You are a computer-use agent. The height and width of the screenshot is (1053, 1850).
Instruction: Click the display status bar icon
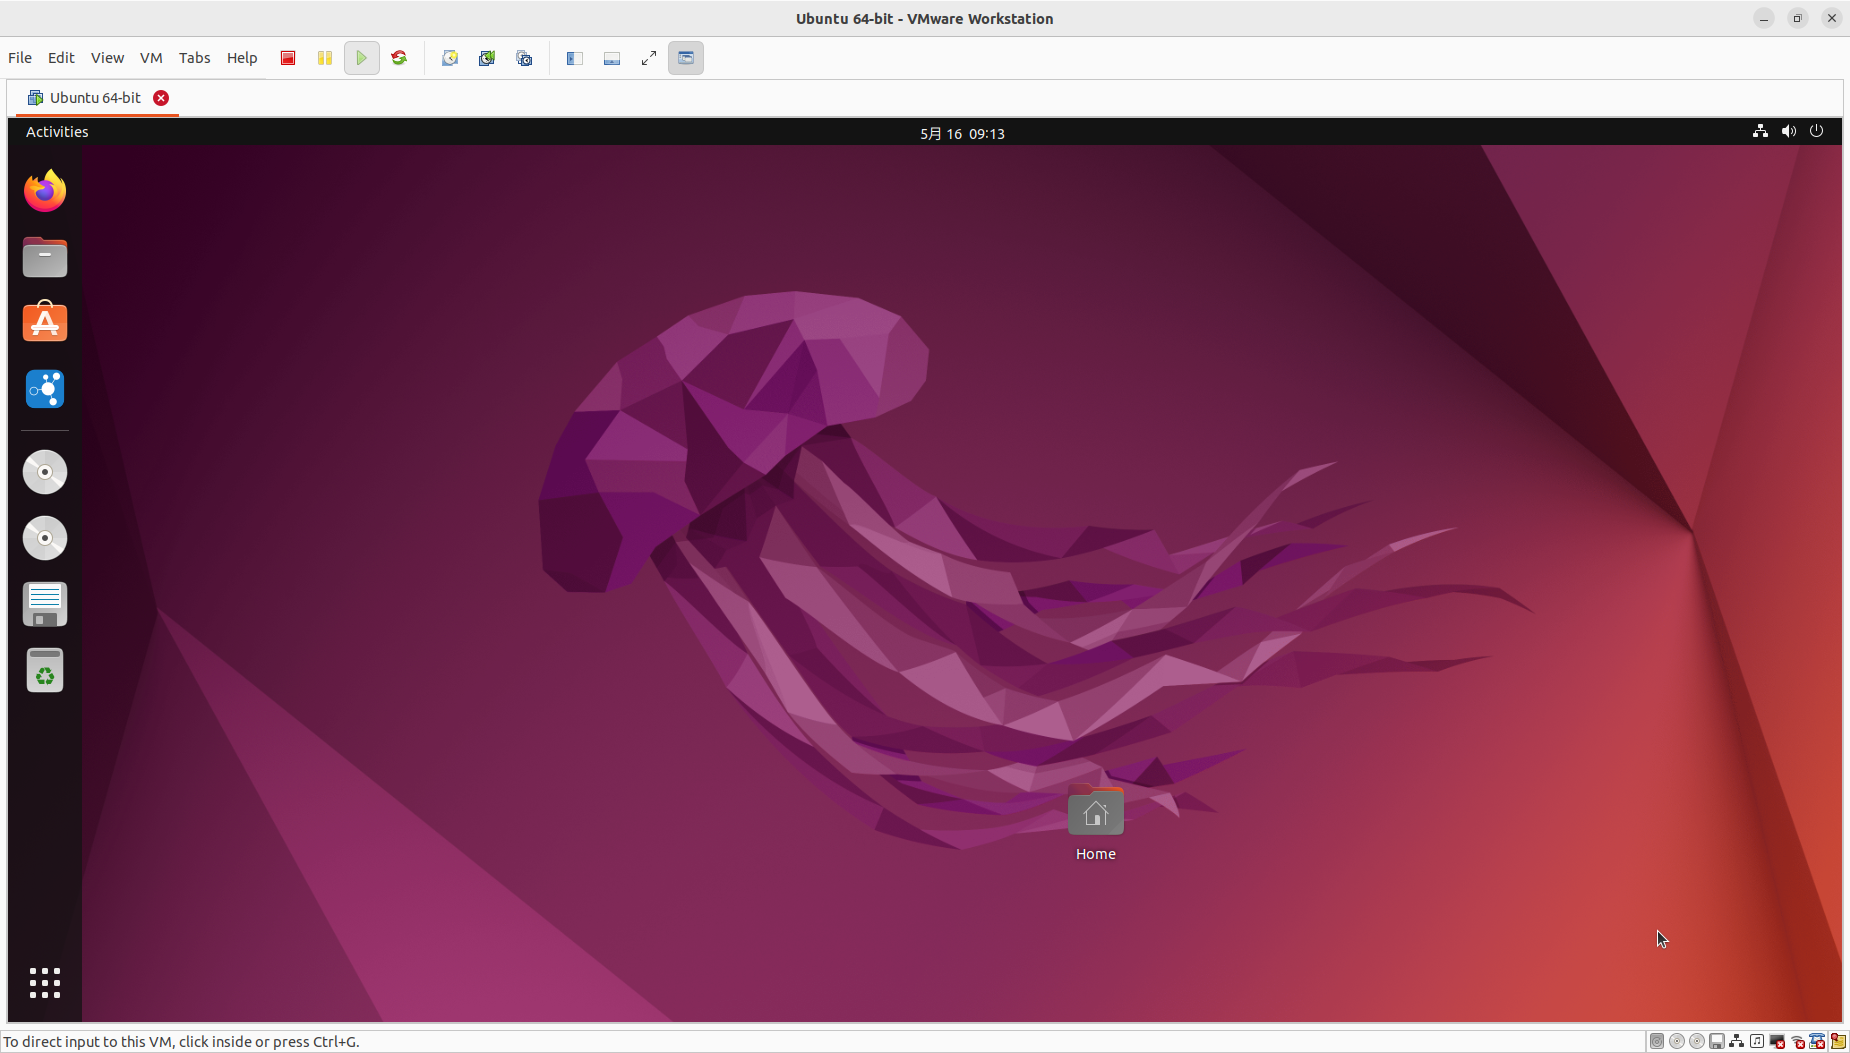(x=1777, y=1041)
